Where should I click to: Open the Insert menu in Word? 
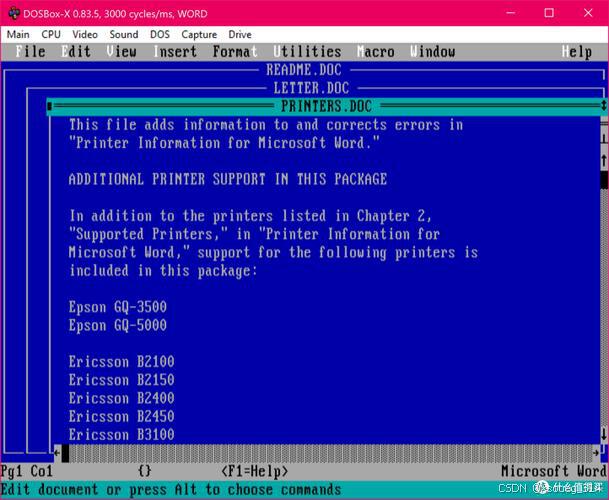[x=175, y=52]
